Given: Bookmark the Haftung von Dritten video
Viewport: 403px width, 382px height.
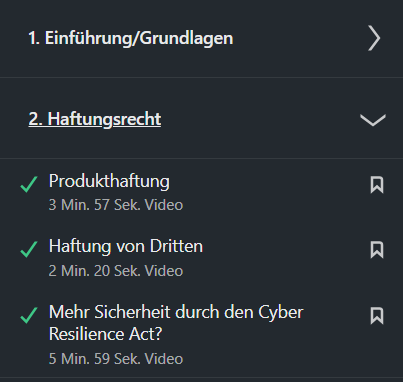Looking at the screenshot, I should click(377, 250).
